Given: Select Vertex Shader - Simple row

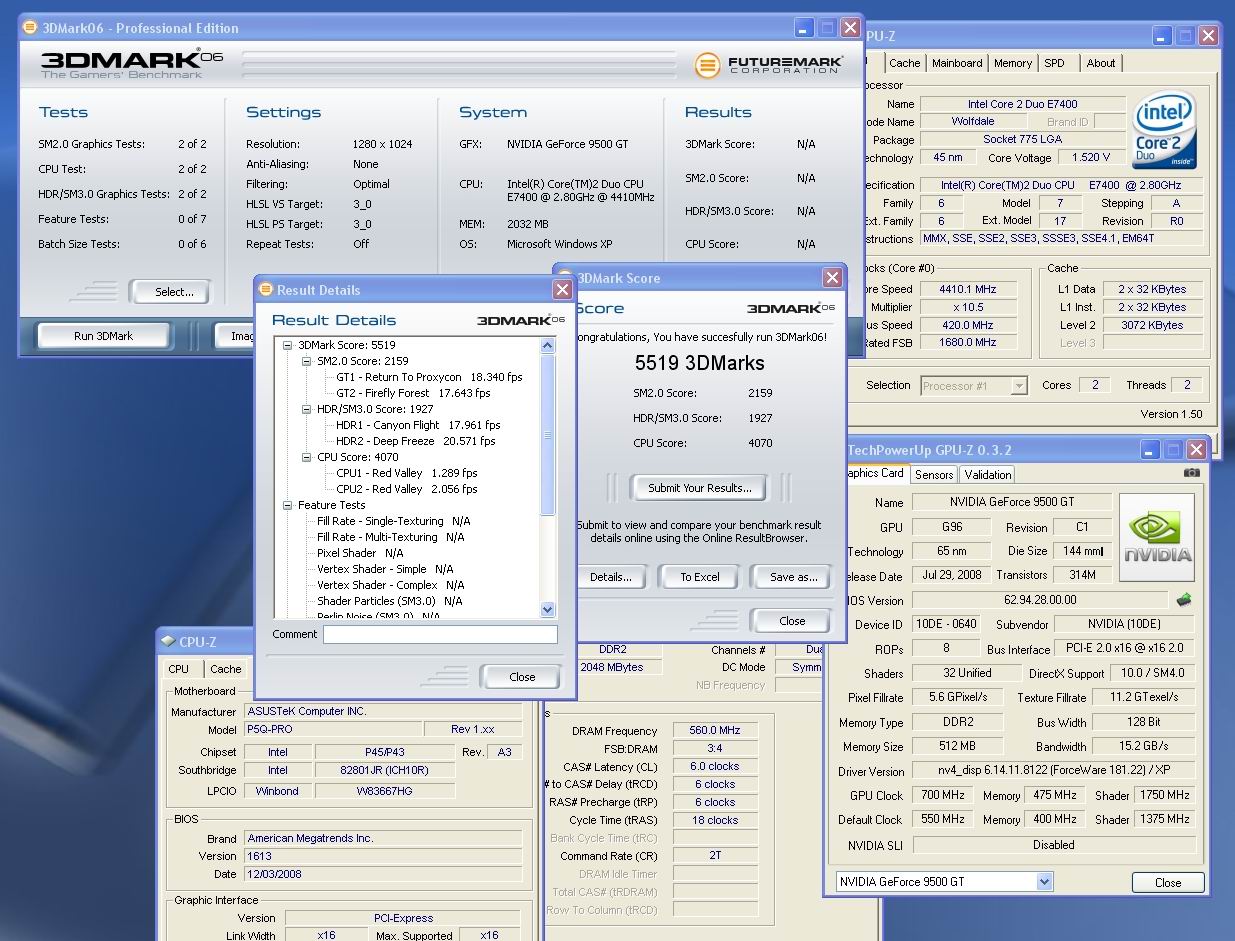Looking at the screenshot, I should (x=385, y=569).
